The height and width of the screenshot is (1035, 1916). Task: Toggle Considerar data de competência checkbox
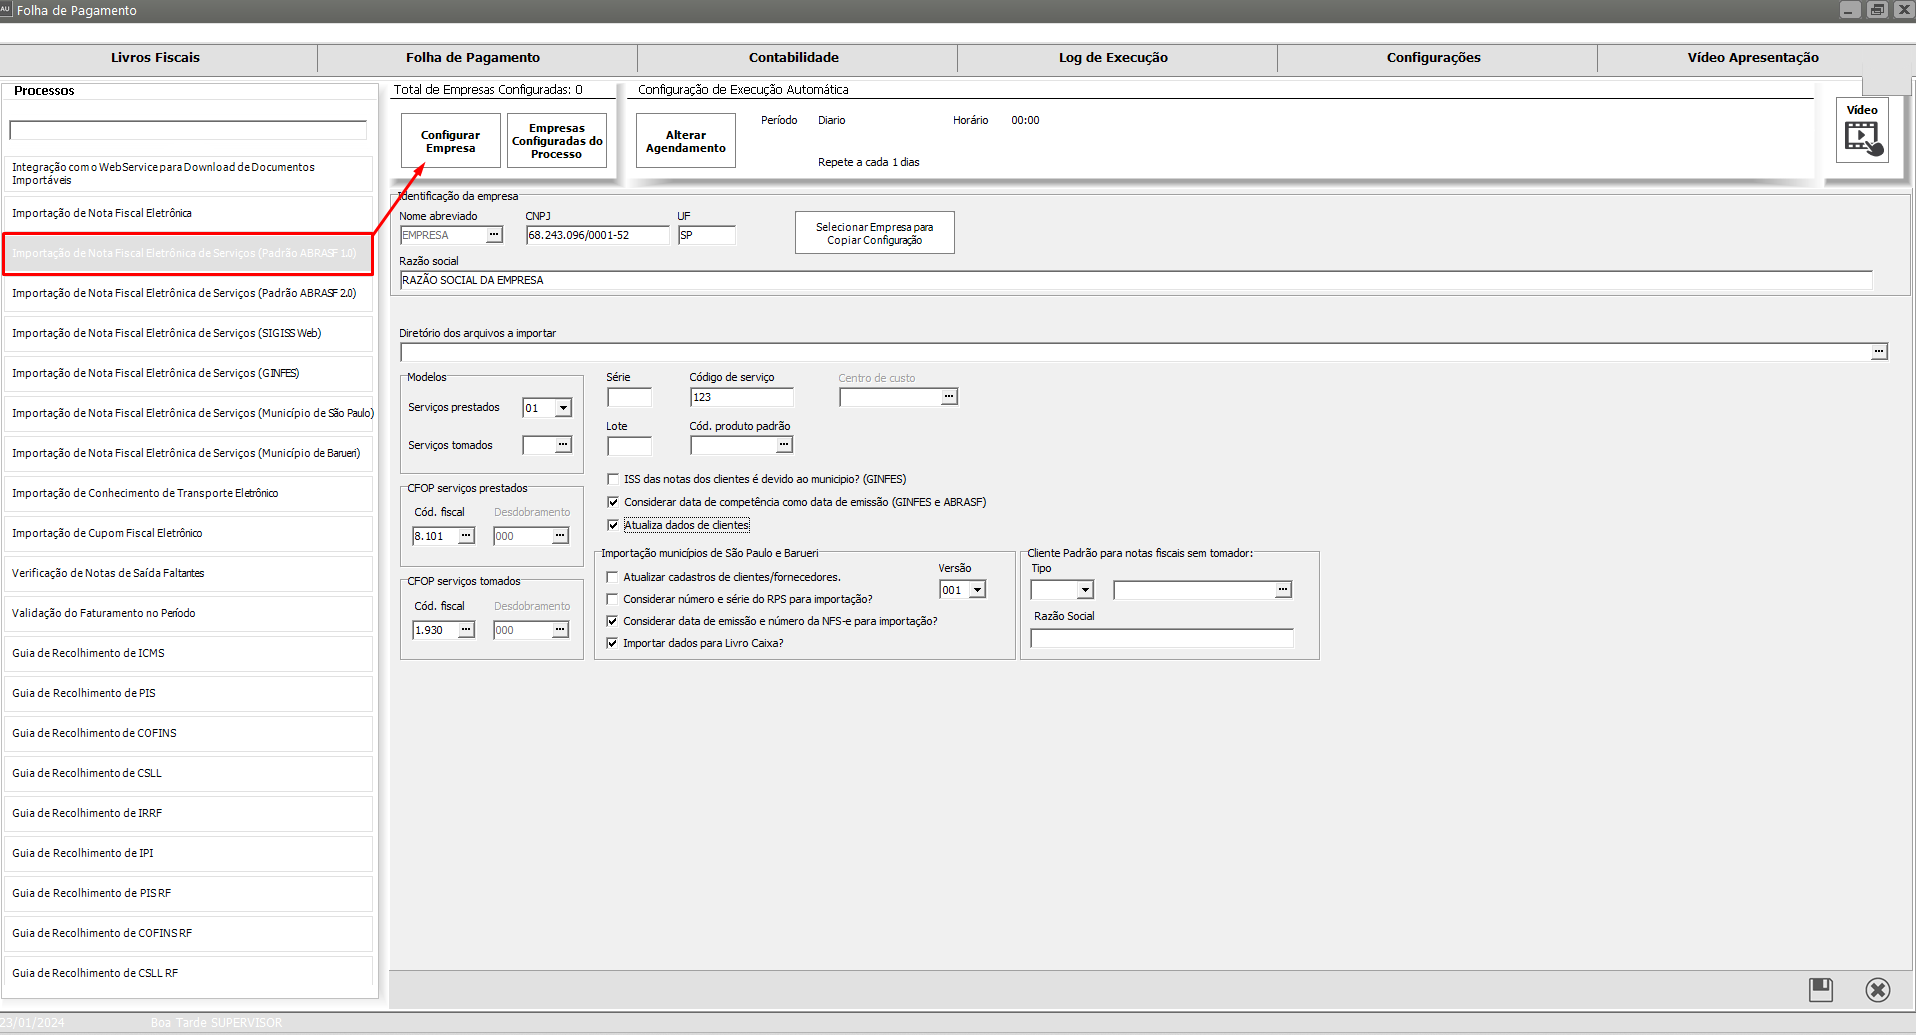613,502
